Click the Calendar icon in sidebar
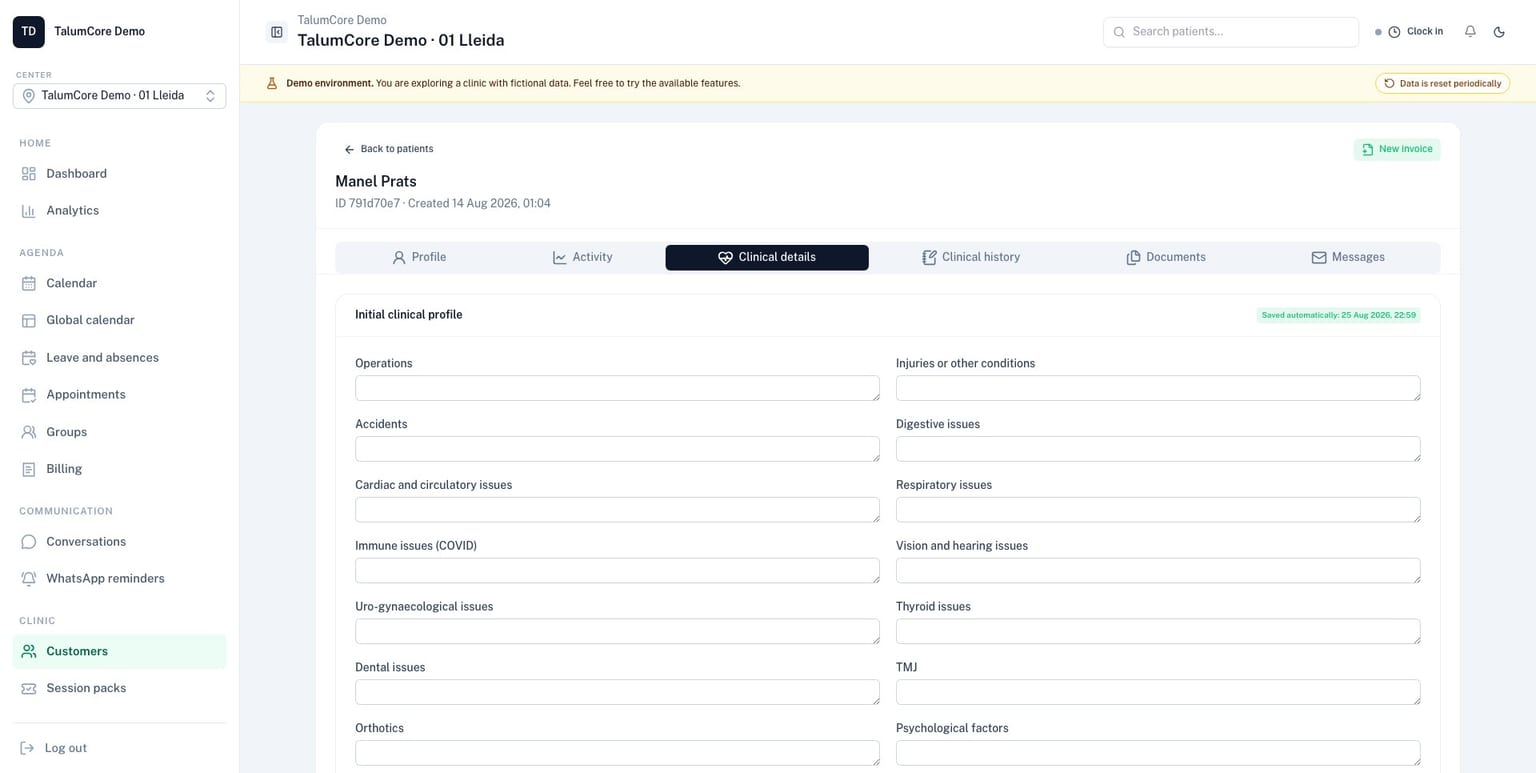 [x=29, y=284]
